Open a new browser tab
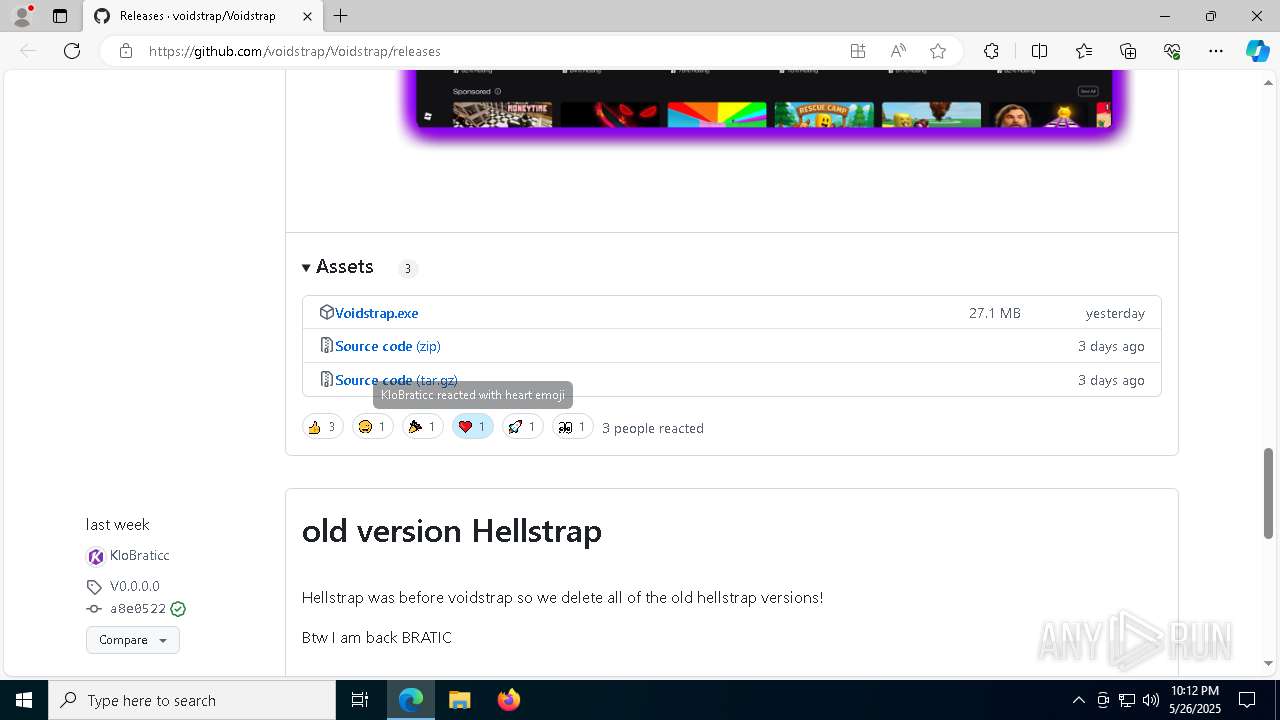The width and height of the screenshot is (1280, 720). tap(341, 16)
